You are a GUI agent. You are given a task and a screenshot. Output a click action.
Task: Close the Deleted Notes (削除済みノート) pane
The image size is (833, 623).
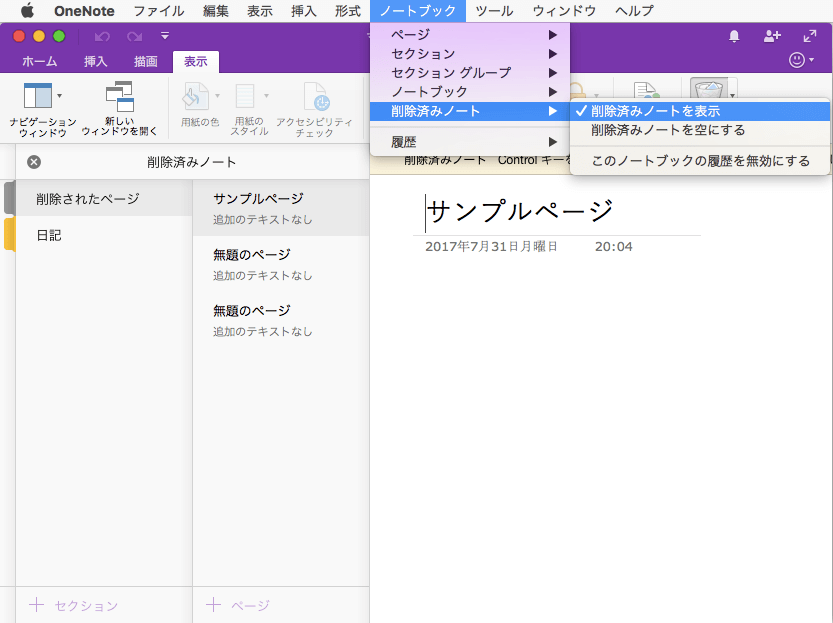34,162
